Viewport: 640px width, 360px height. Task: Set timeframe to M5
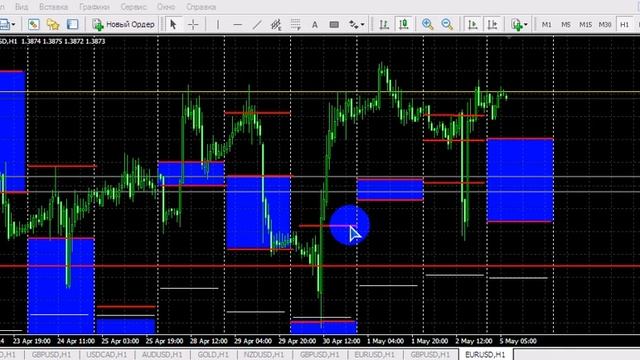pos(565,24)
